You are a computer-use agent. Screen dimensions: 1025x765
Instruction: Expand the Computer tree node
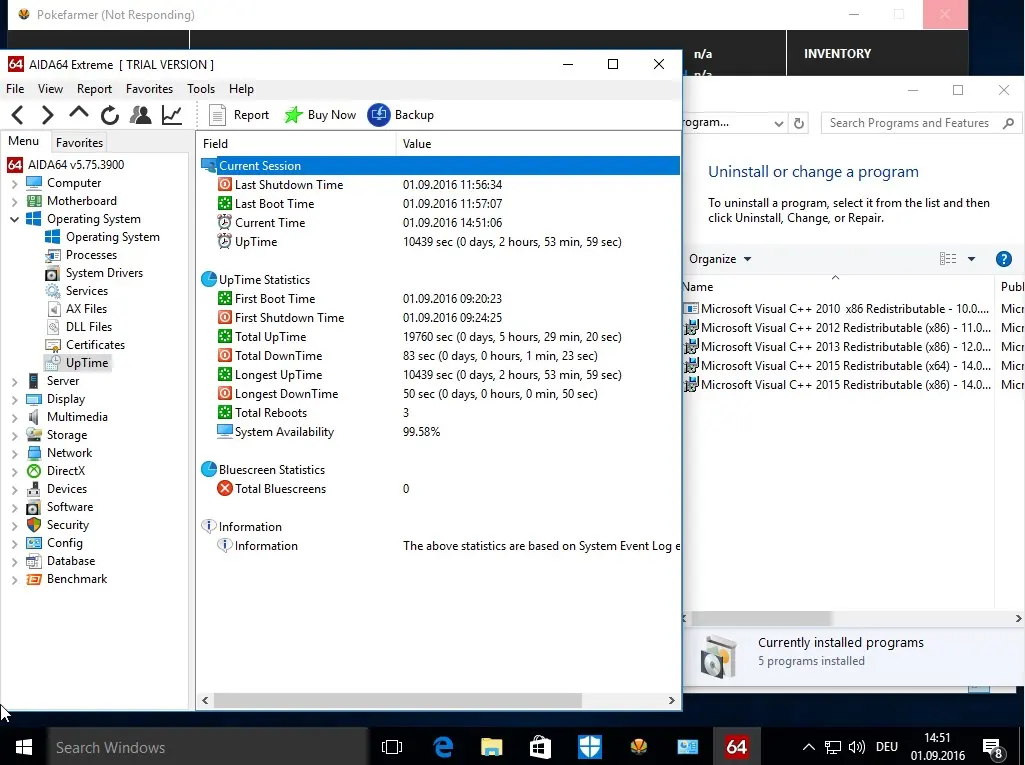pyautogui.click(x=14, y=184)
